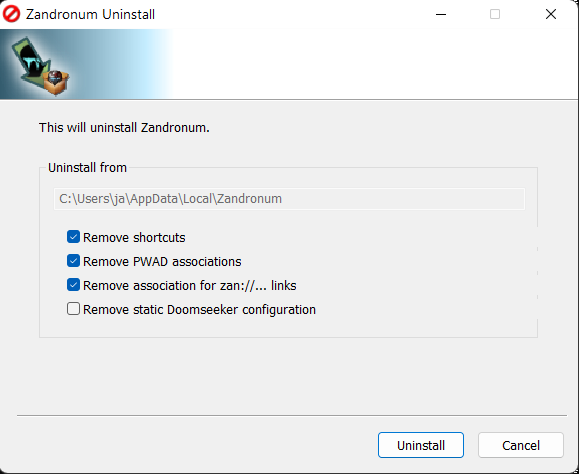The height and width of the screenshot is (474, 579).
Task: Enable Remove static Doomseeker configuration checkbox
Action: pos(73,309)
